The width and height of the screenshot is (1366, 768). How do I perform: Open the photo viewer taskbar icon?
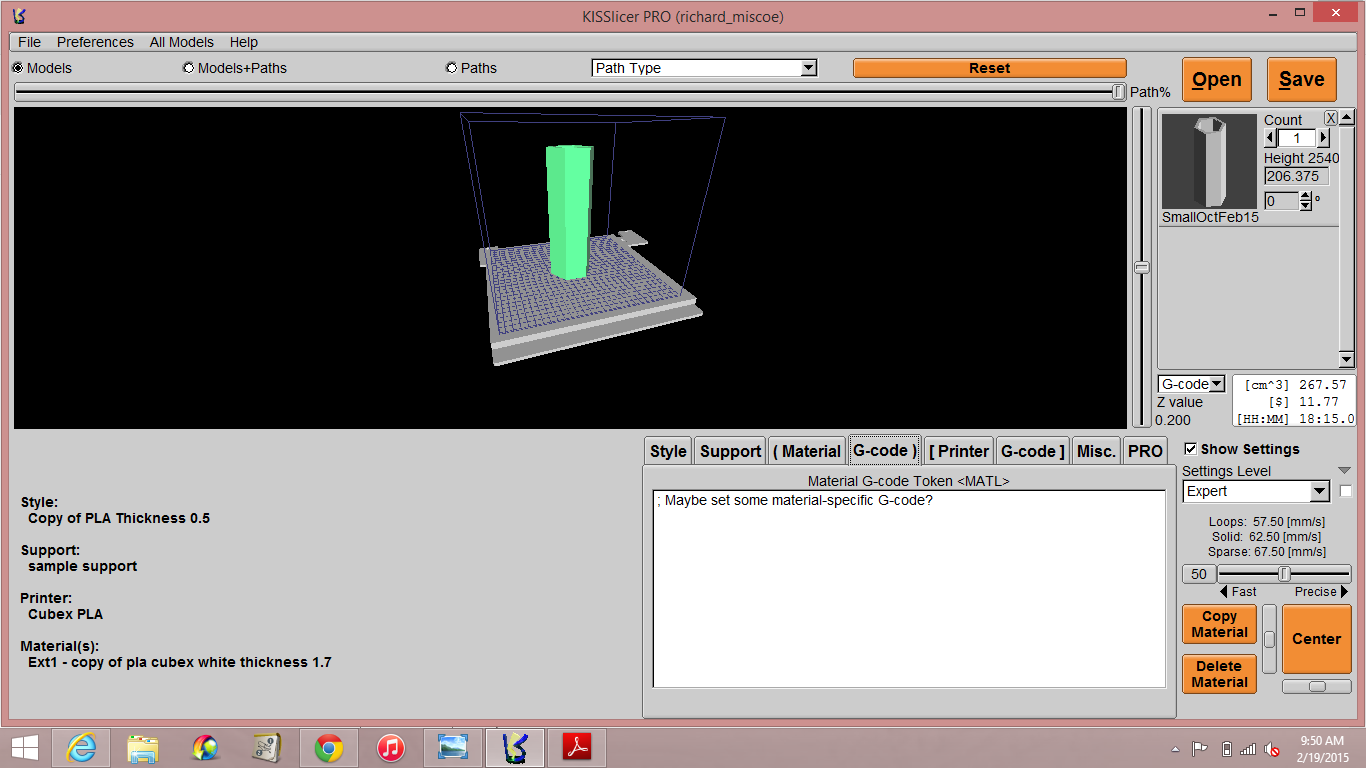pos(453,747)
